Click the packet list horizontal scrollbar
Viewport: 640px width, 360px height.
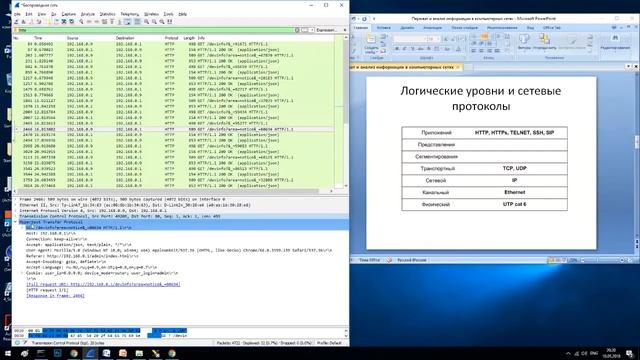click(173, 191)
